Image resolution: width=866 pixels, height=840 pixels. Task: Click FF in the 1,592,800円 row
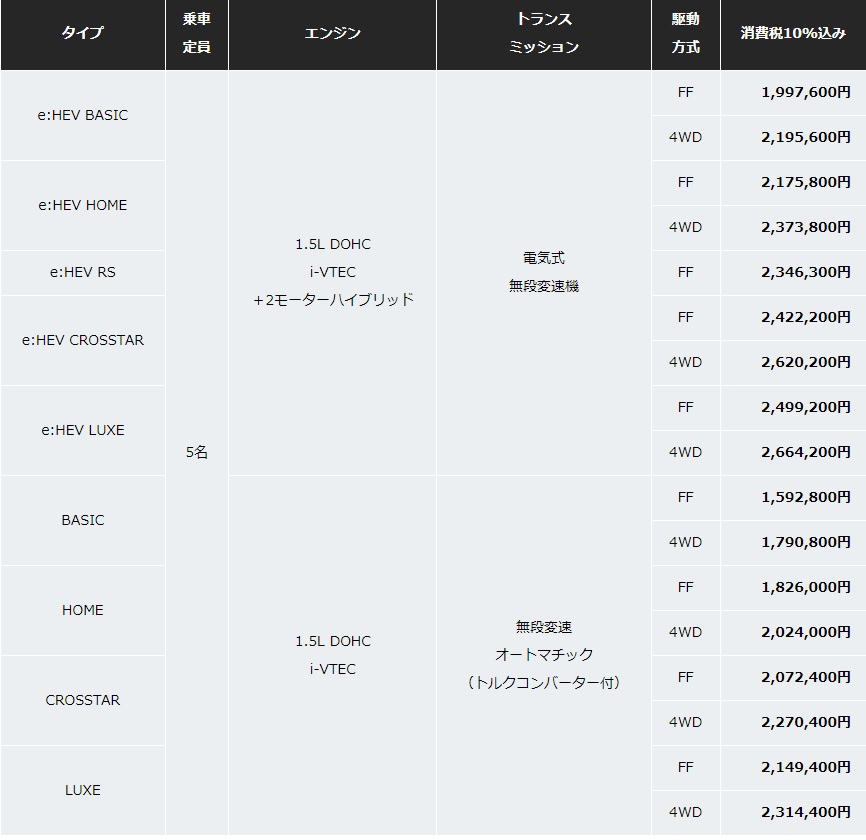pyautogui.click(x=685, y=497)
